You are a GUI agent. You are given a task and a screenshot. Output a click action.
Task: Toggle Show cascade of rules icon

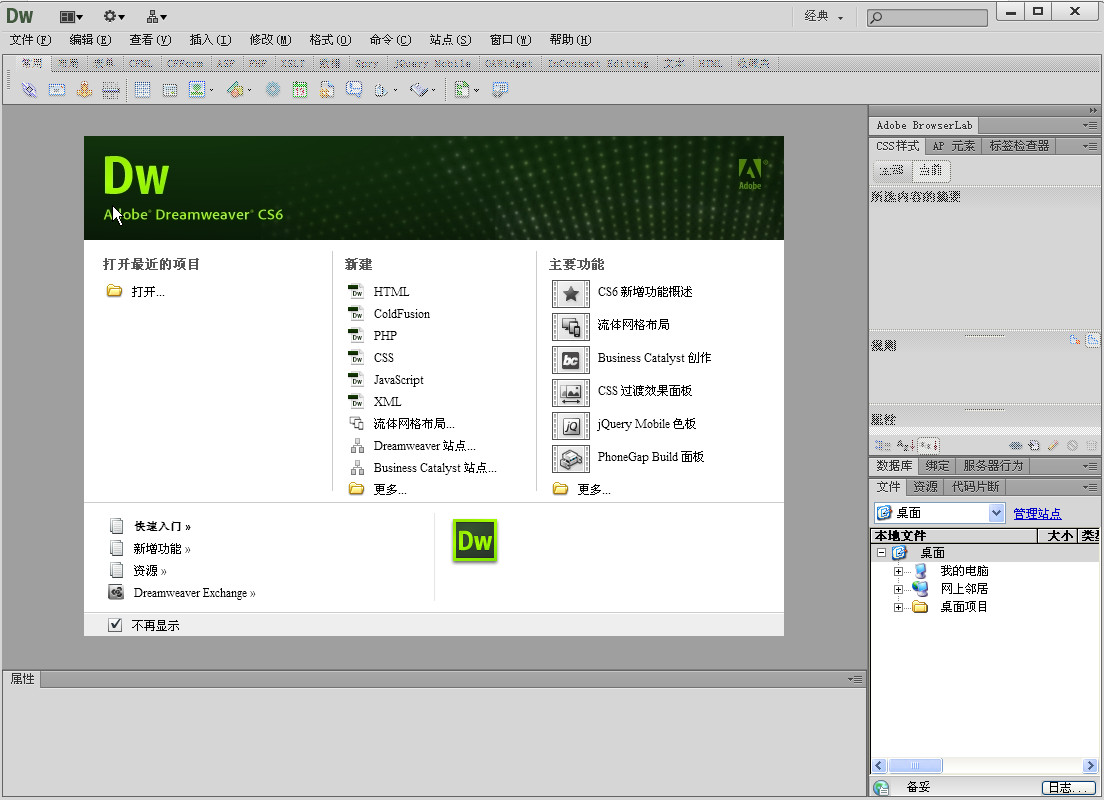[x=1092, y=340]
